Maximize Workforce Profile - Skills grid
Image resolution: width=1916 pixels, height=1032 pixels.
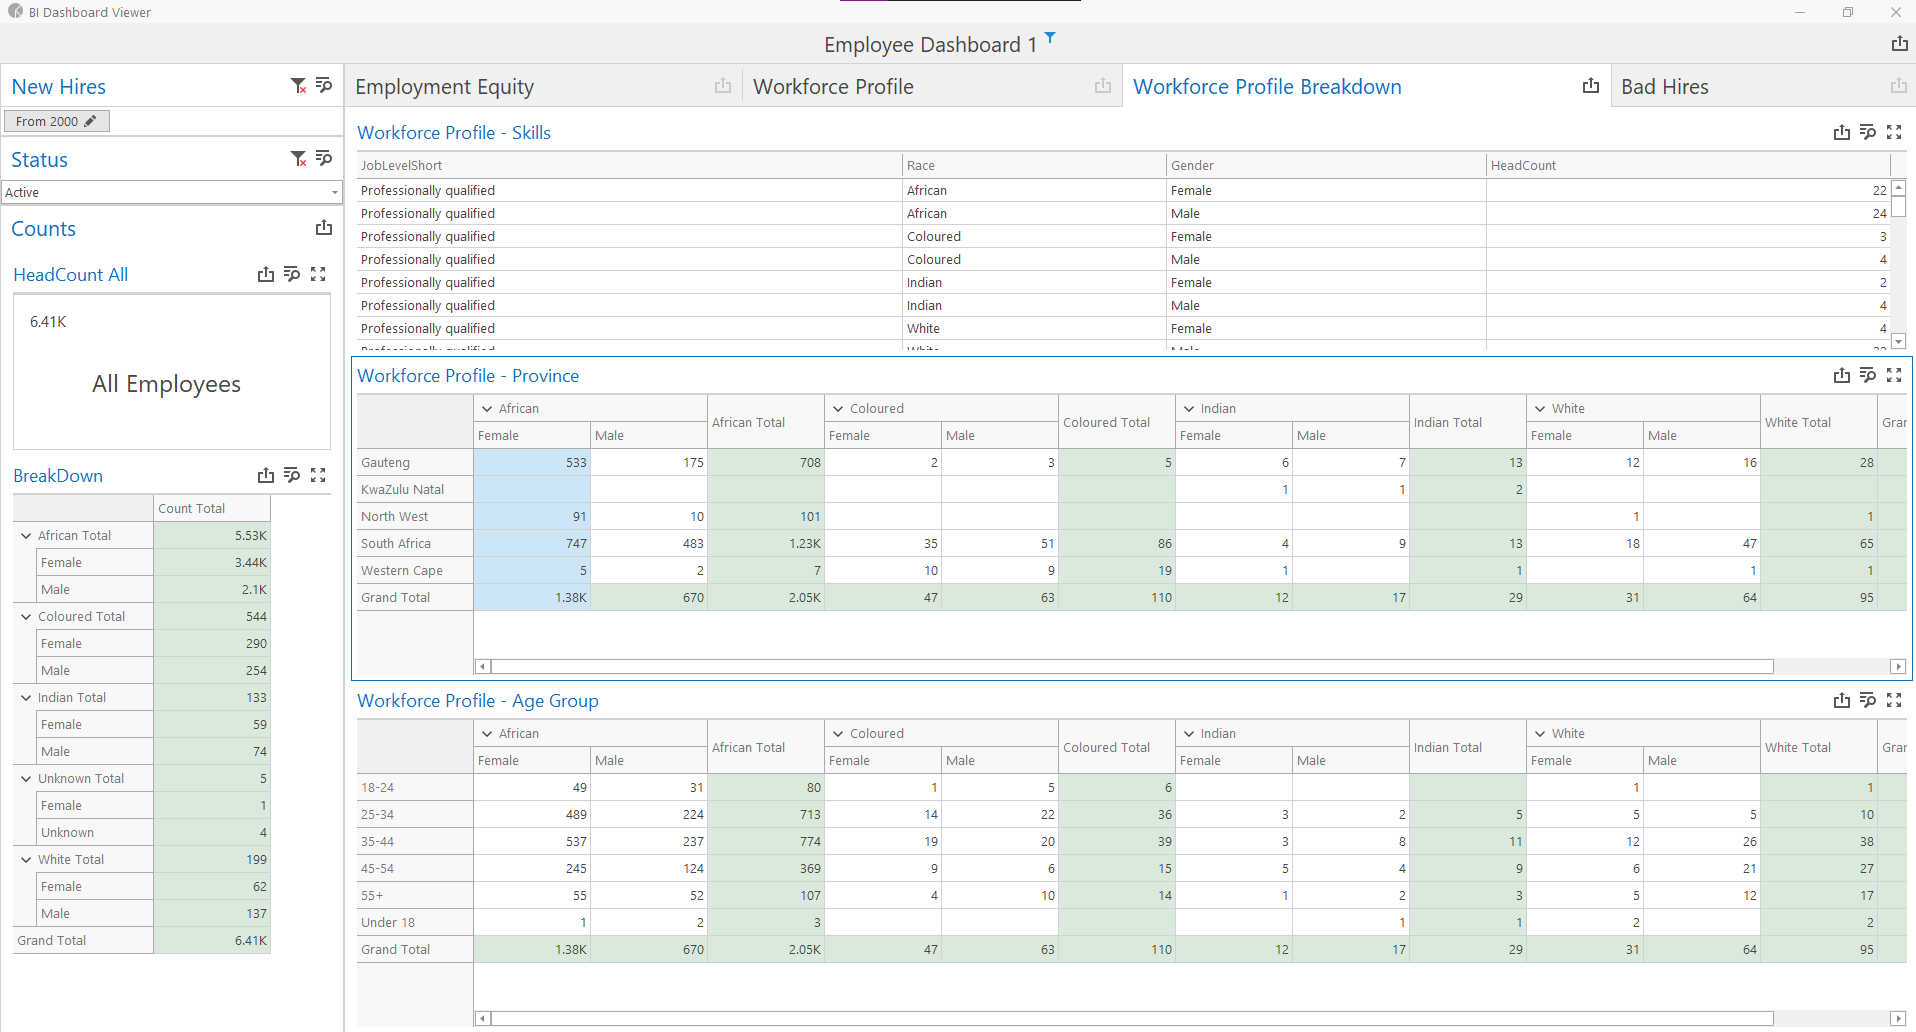pyautogui.click(x=1894, y=132)
